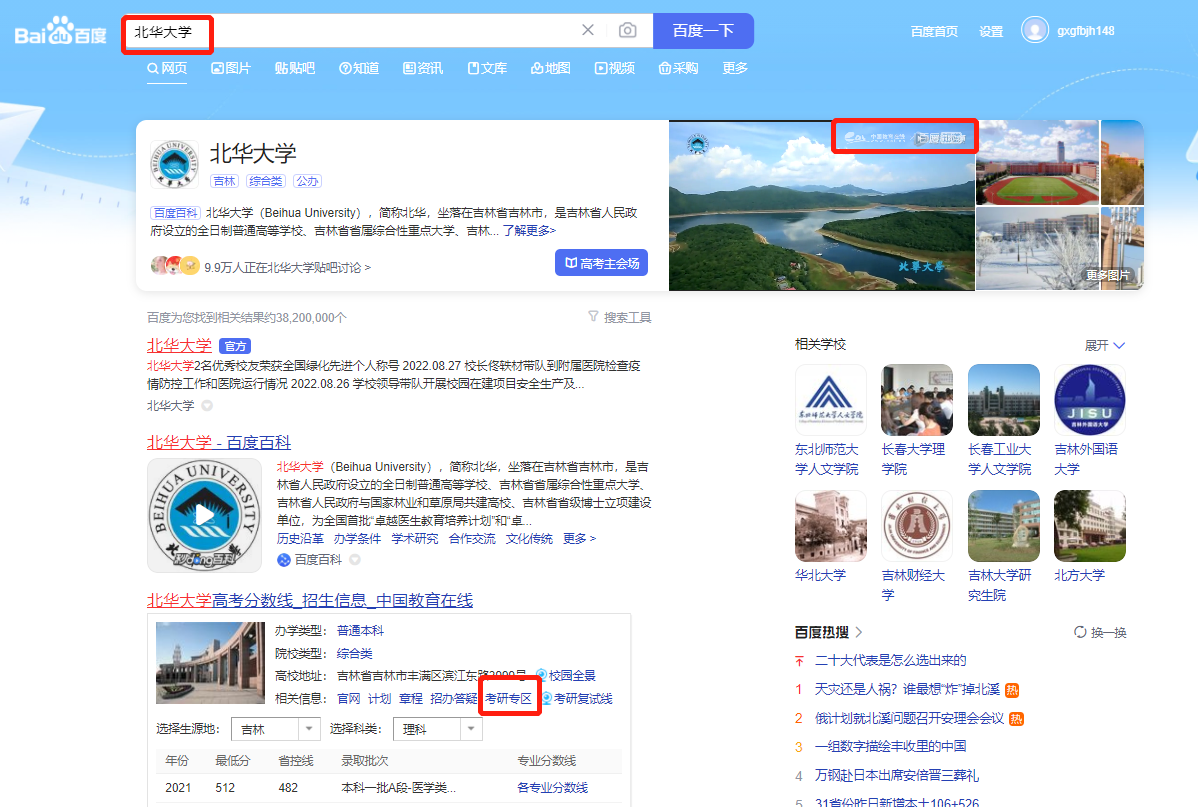Switch to the 知道 tab

point(359,68)
